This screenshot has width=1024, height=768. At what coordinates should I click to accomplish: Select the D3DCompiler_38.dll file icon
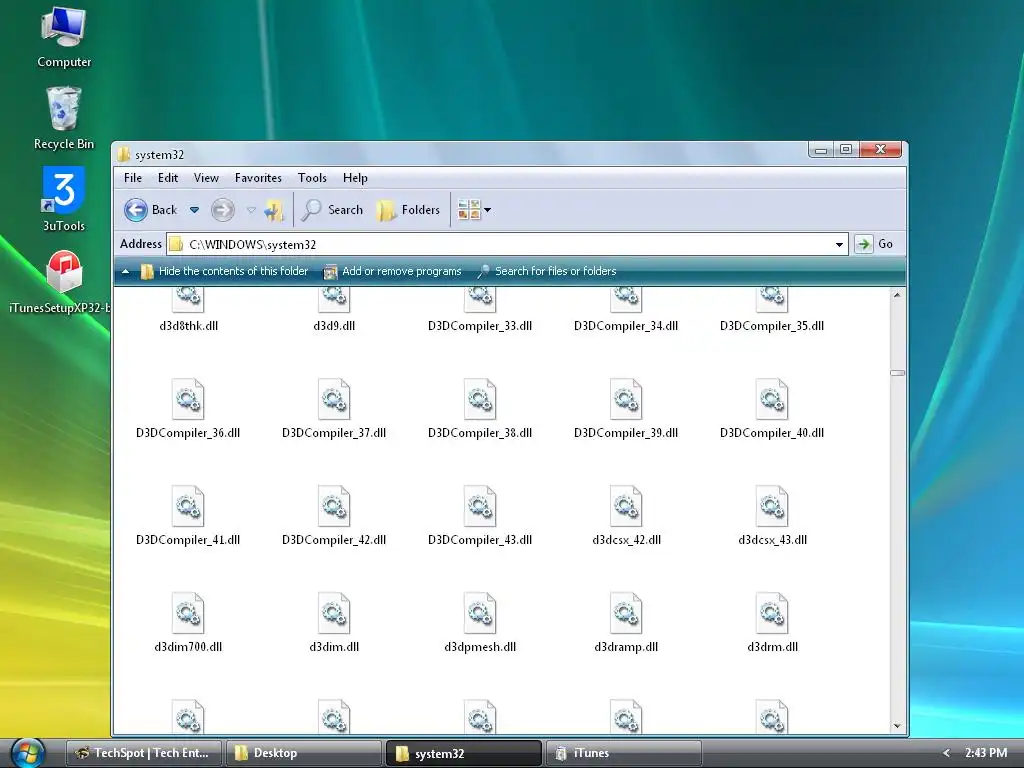tap(480, 399)
